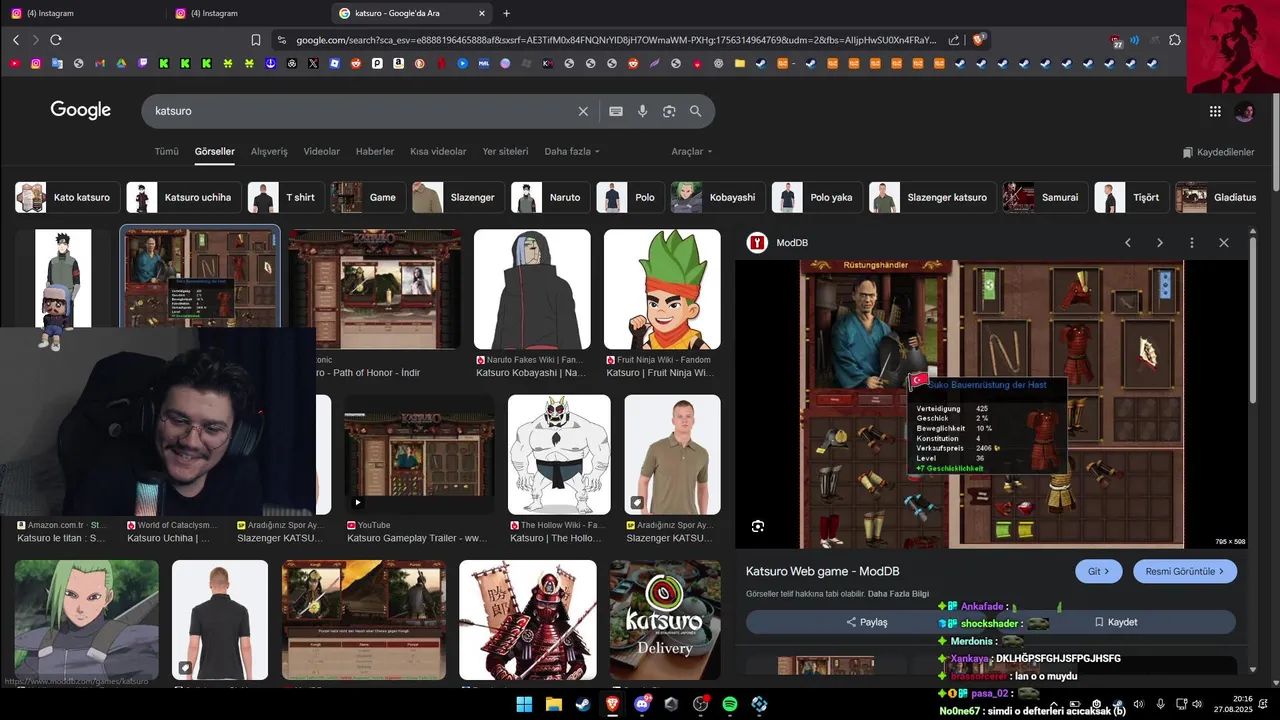
Task: Show next image in preview panel
Action: (1160, 243)
